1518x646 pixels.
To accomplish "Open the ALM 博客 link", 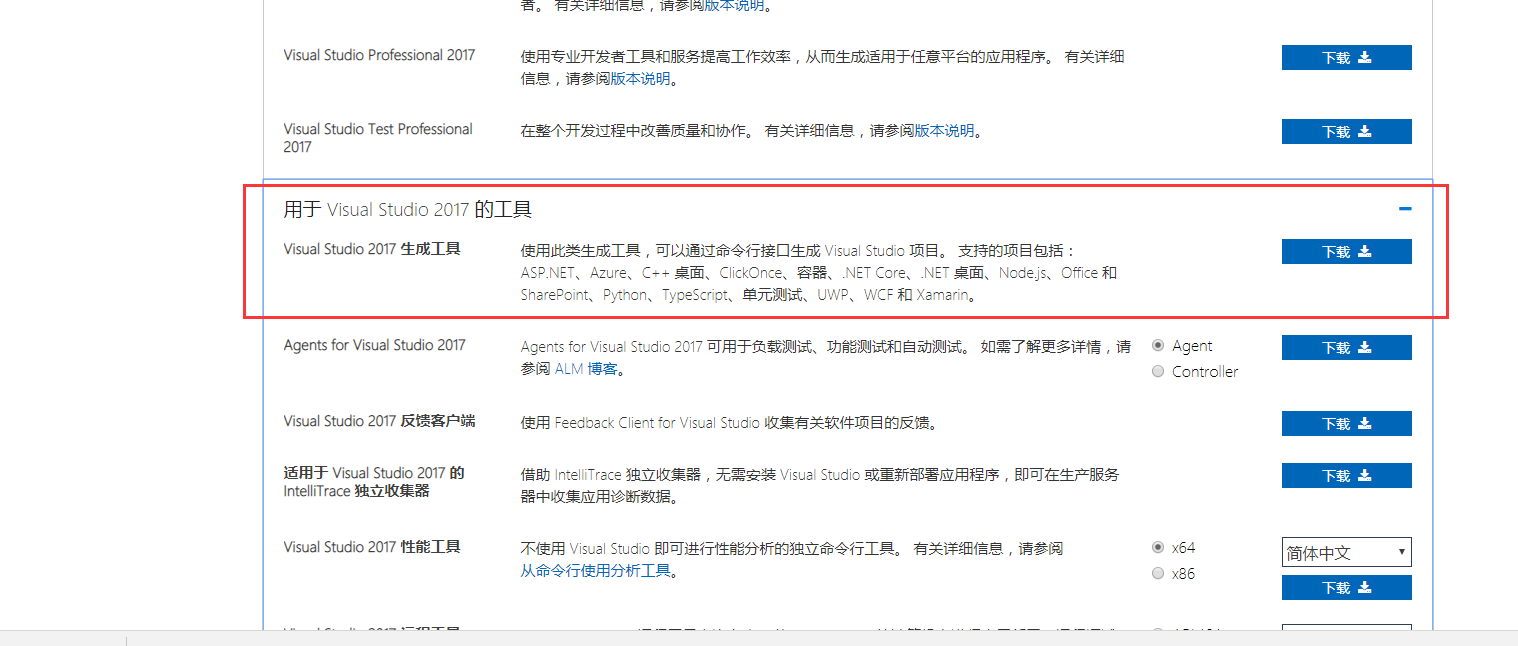I will point(586,369).
